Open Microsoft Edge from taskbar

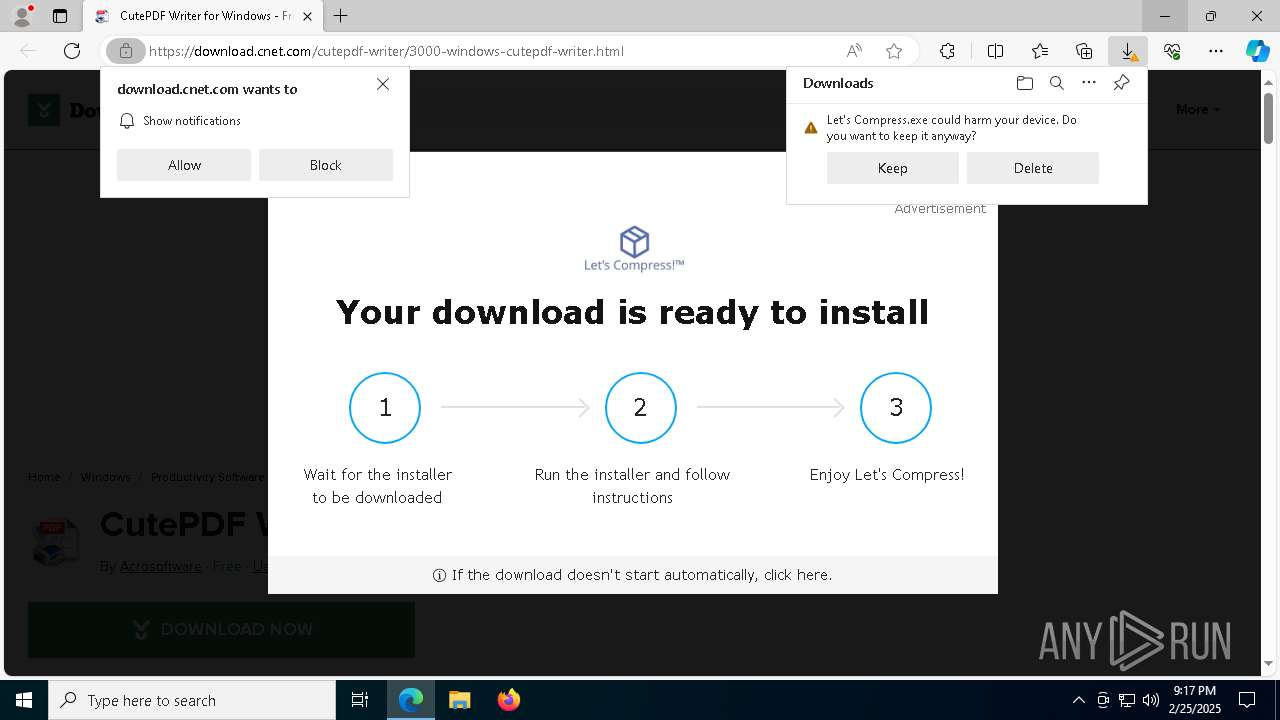point(411,700)
